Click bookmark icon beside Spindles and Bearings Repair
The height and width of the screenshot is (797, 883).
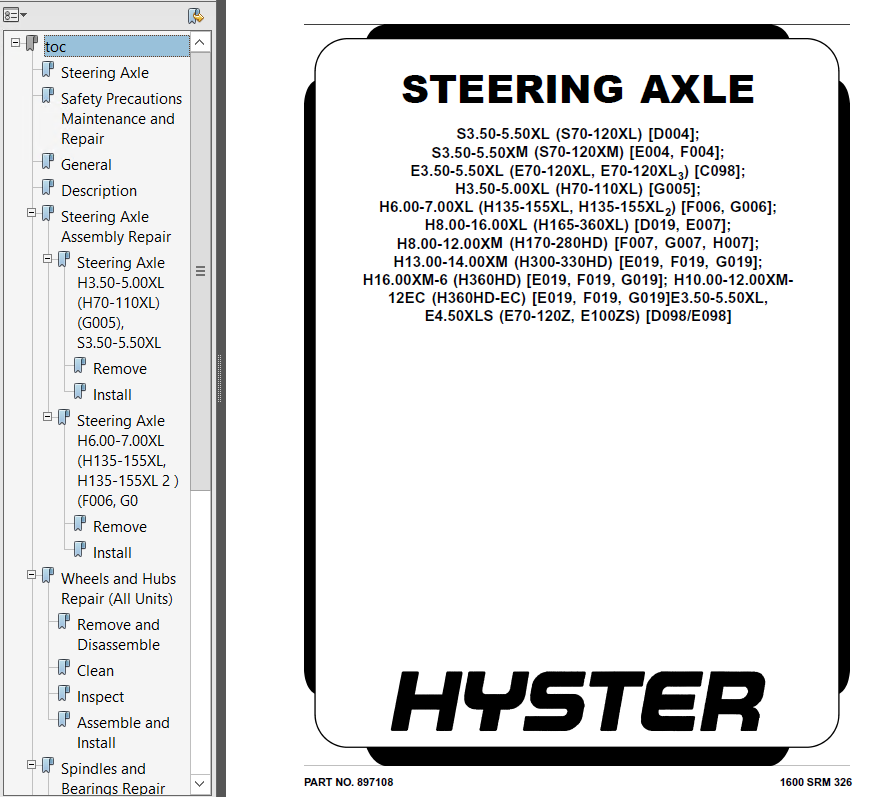(x=48, y=765)
